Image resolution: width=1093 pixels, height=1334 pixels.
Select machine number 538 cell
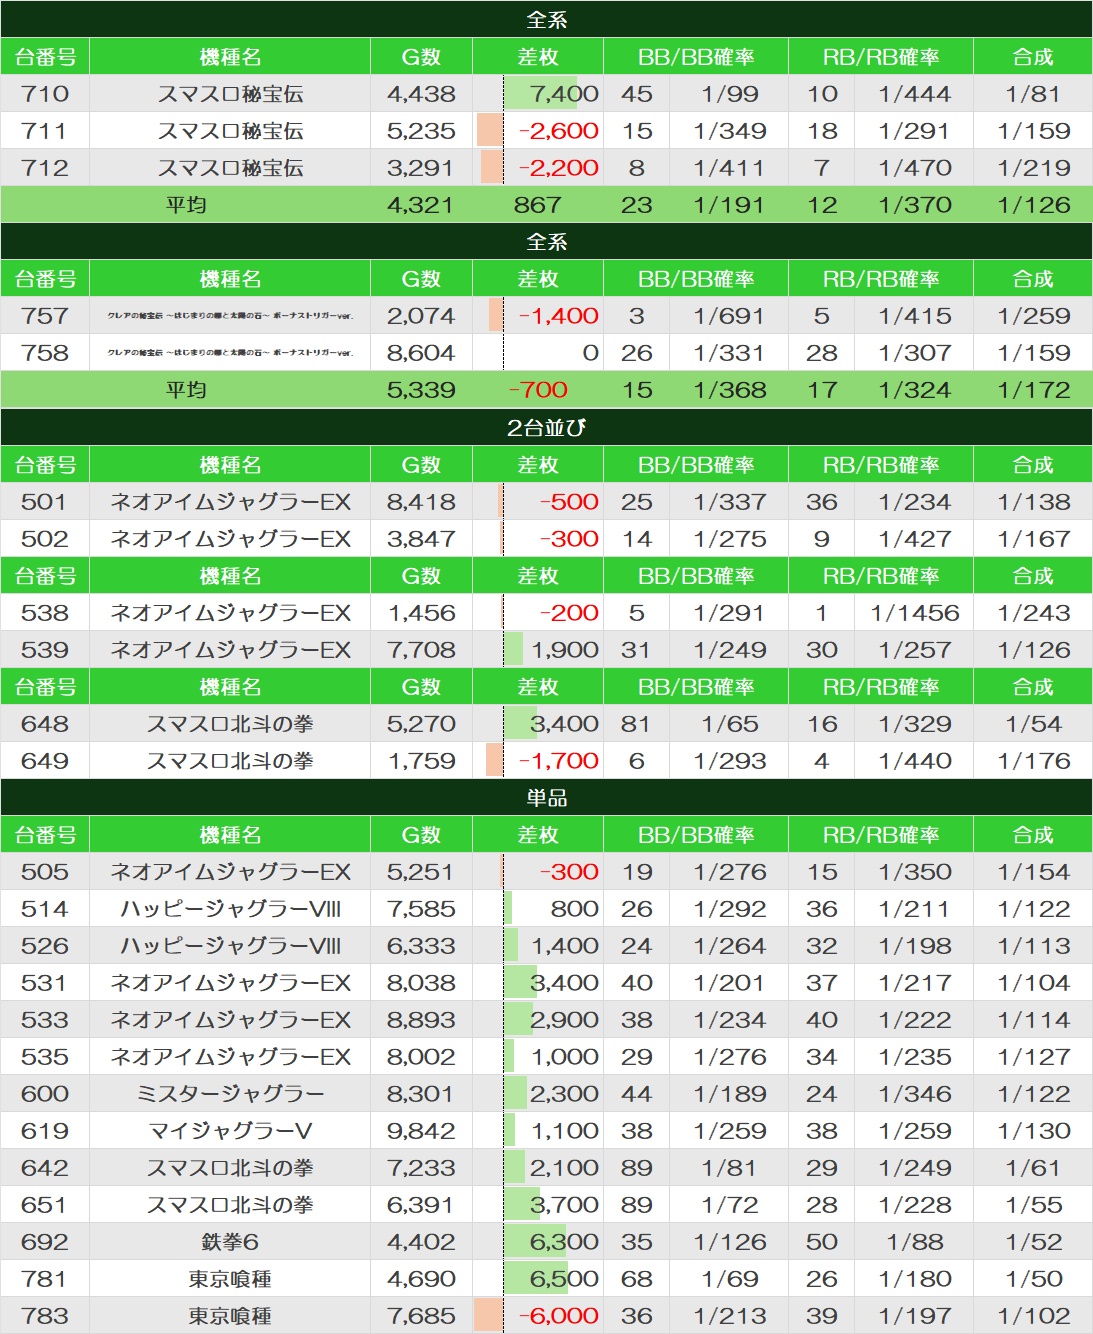click(x=45, y=612)
